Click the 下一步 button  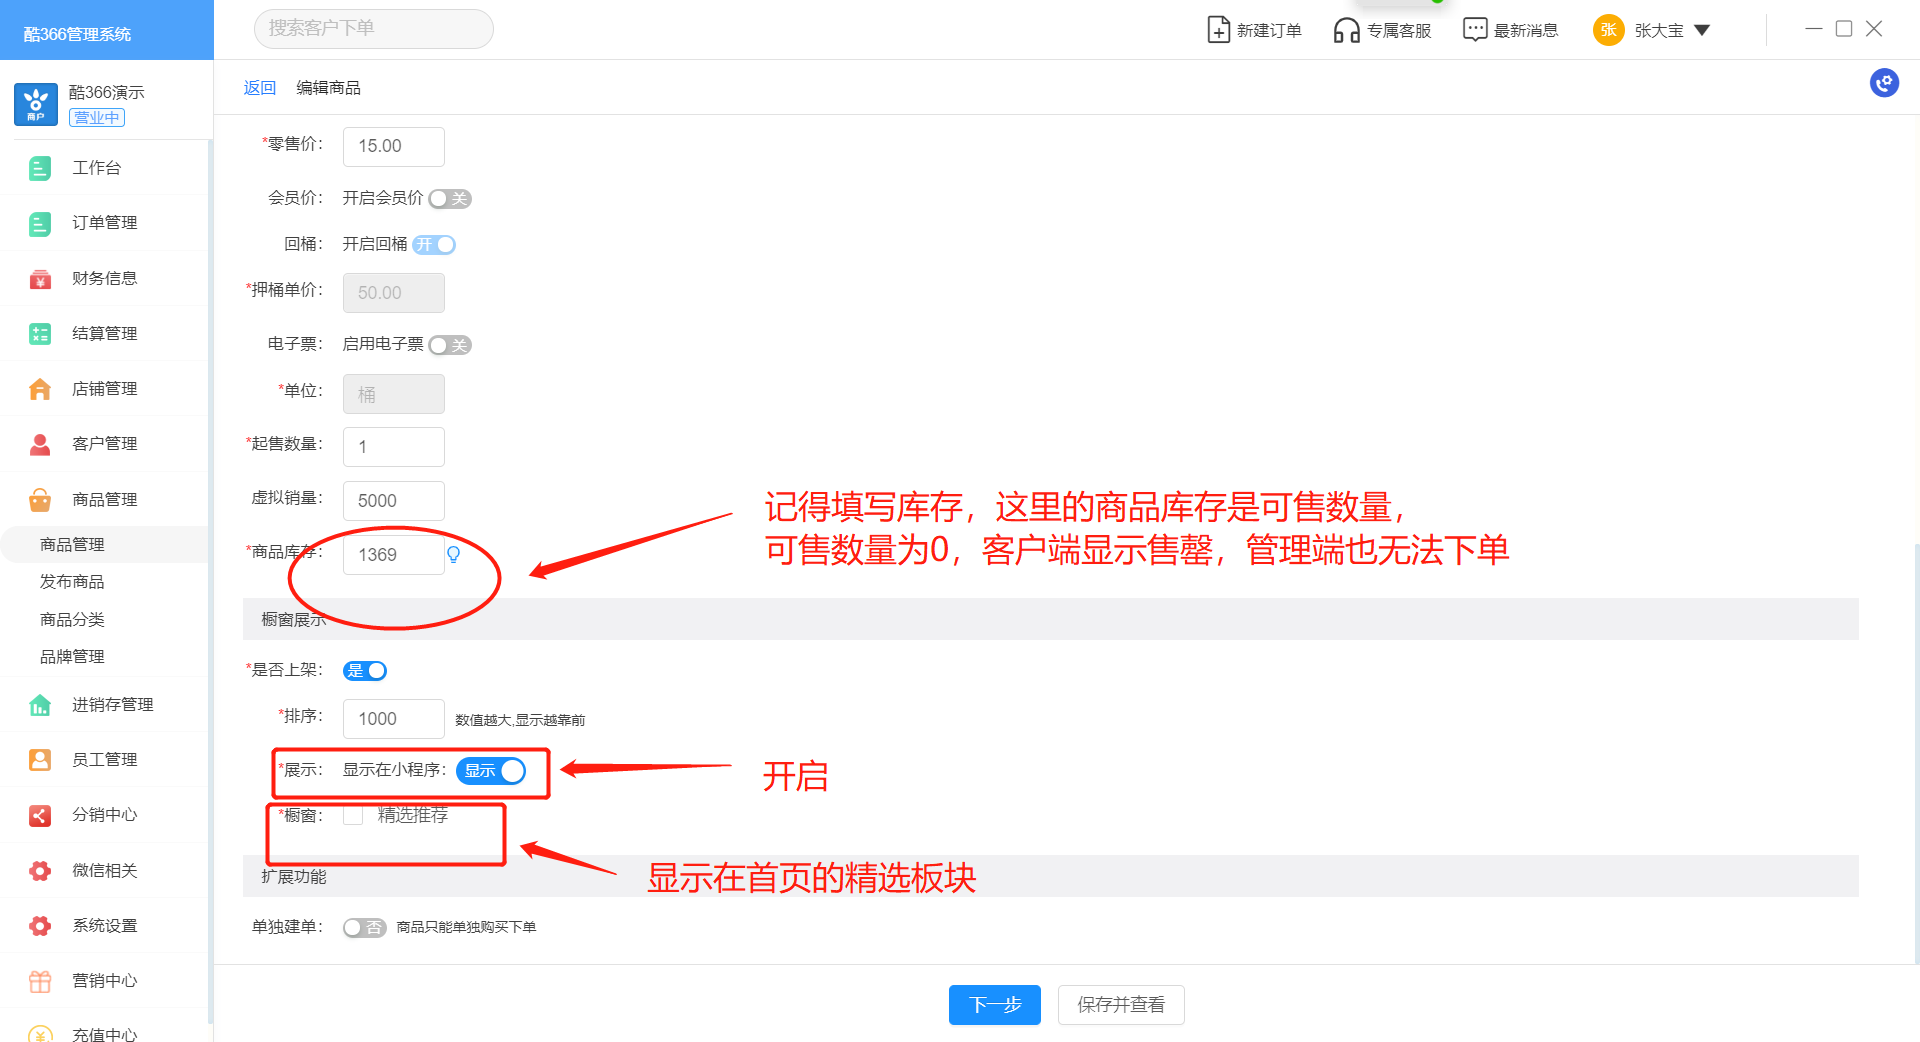click(994, 1005)
